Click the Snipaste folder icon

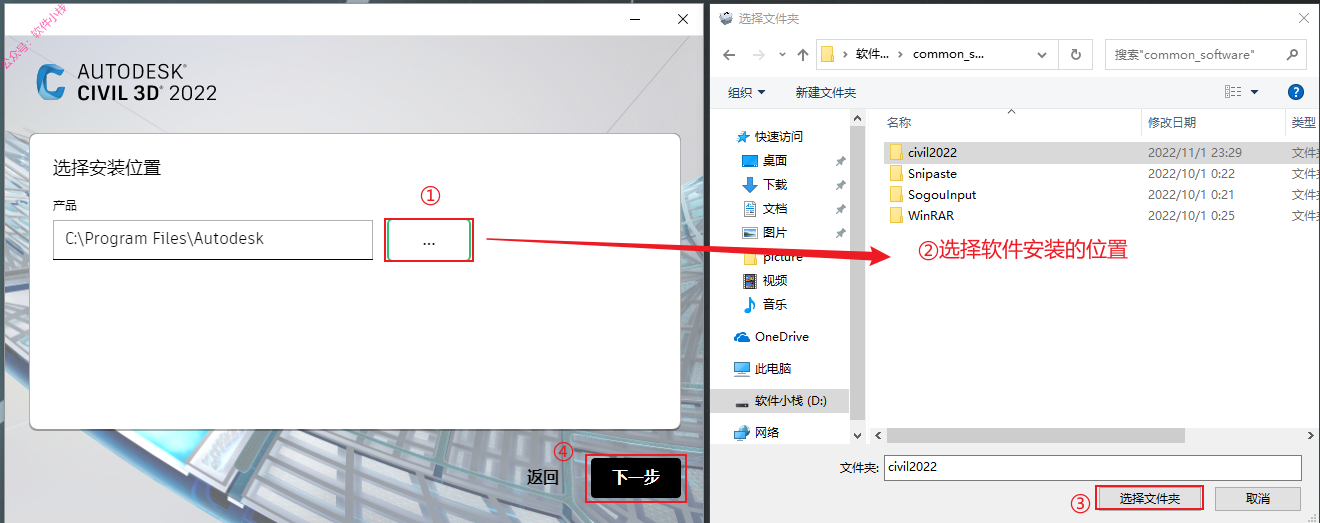click(895, 174)
